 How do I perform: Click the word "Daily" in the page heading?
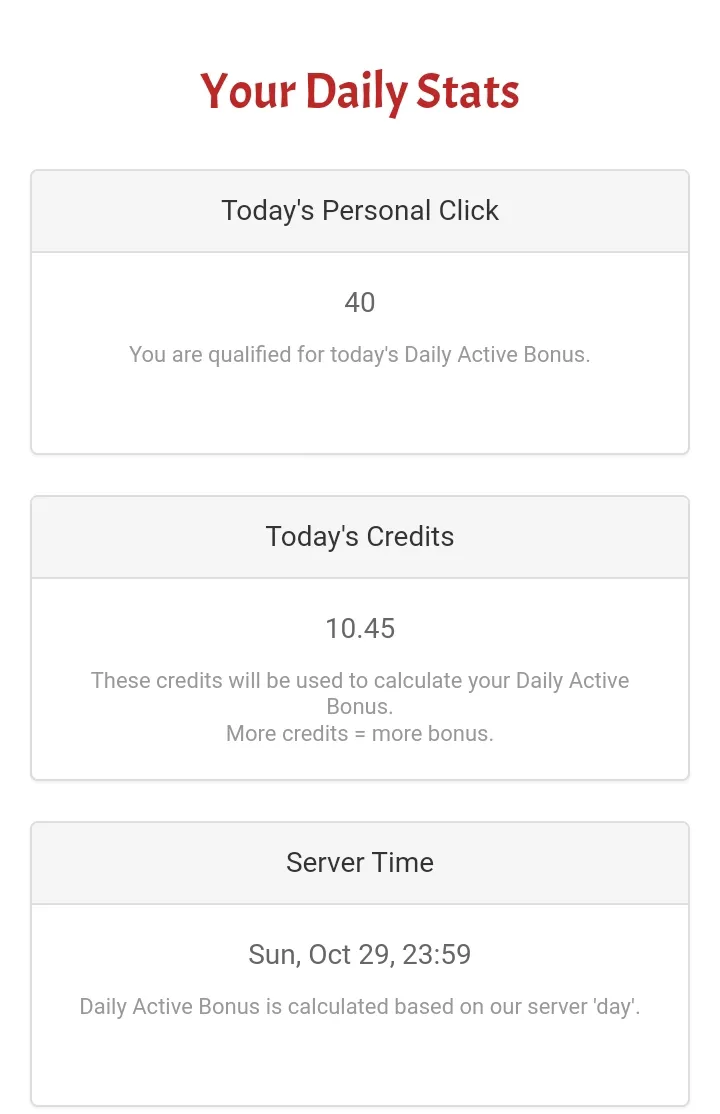[x=355, y=92]
